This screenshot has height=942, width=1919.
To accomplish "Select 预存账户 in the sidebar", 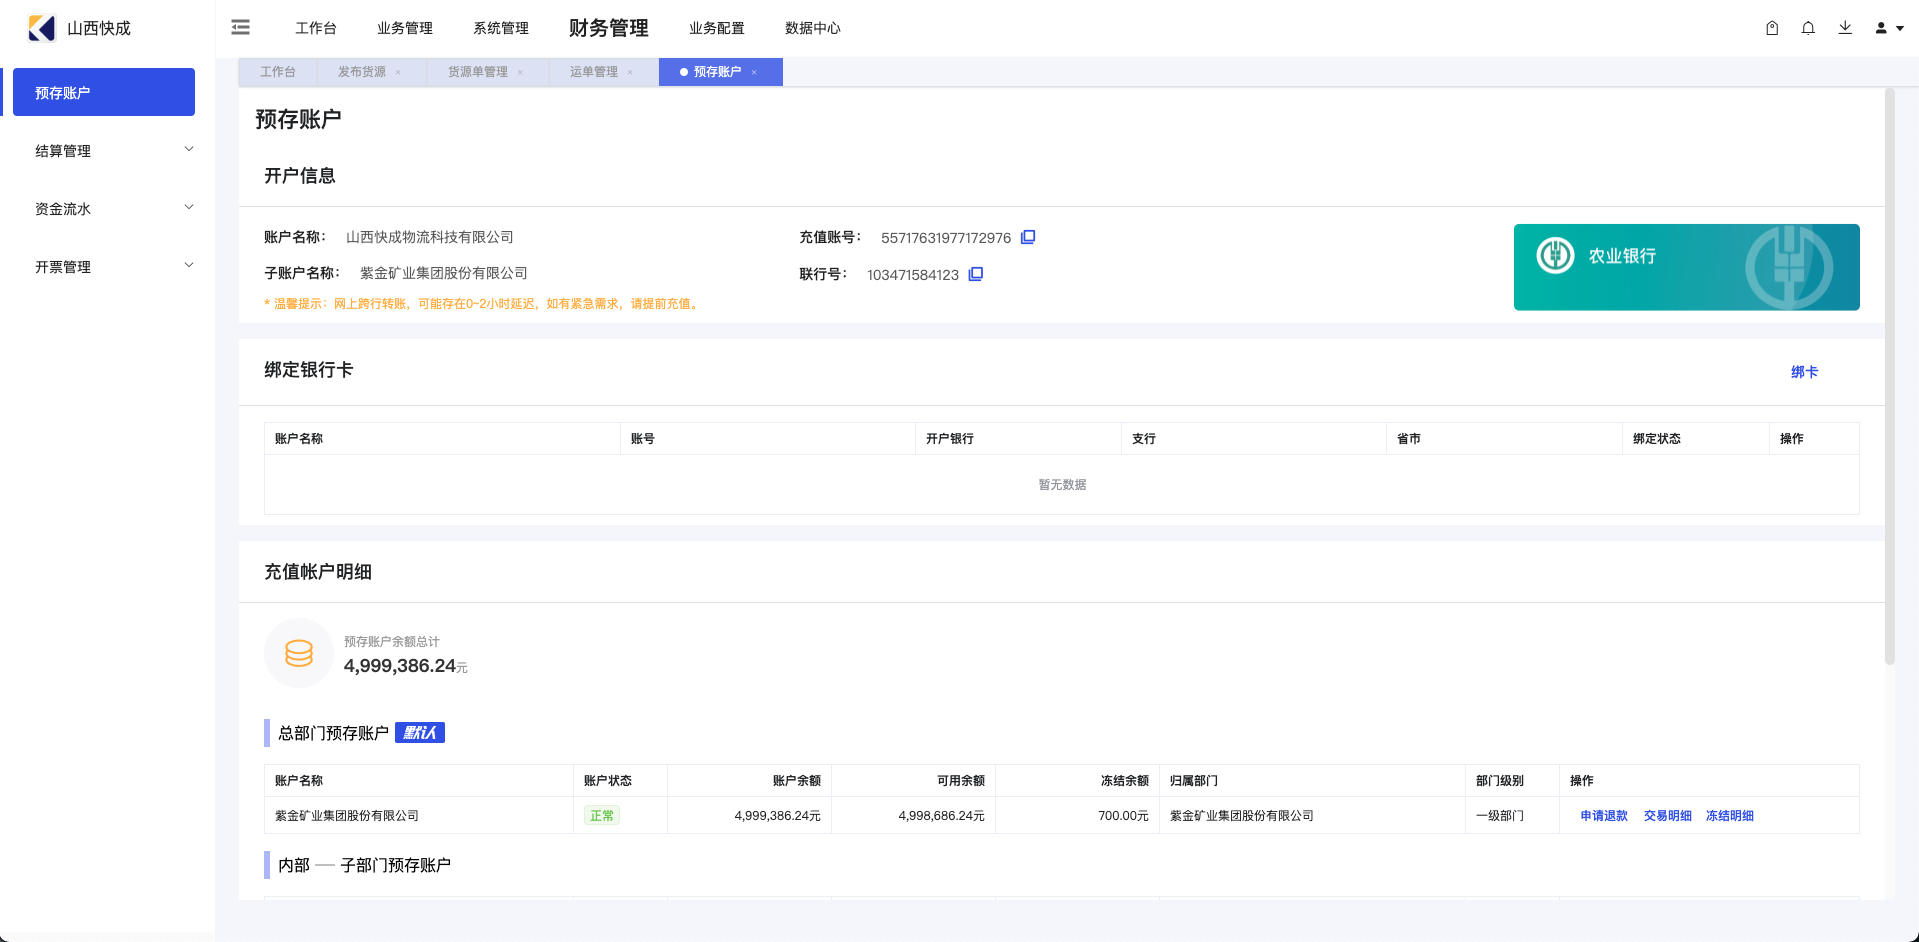I will (x=104, y=92).
